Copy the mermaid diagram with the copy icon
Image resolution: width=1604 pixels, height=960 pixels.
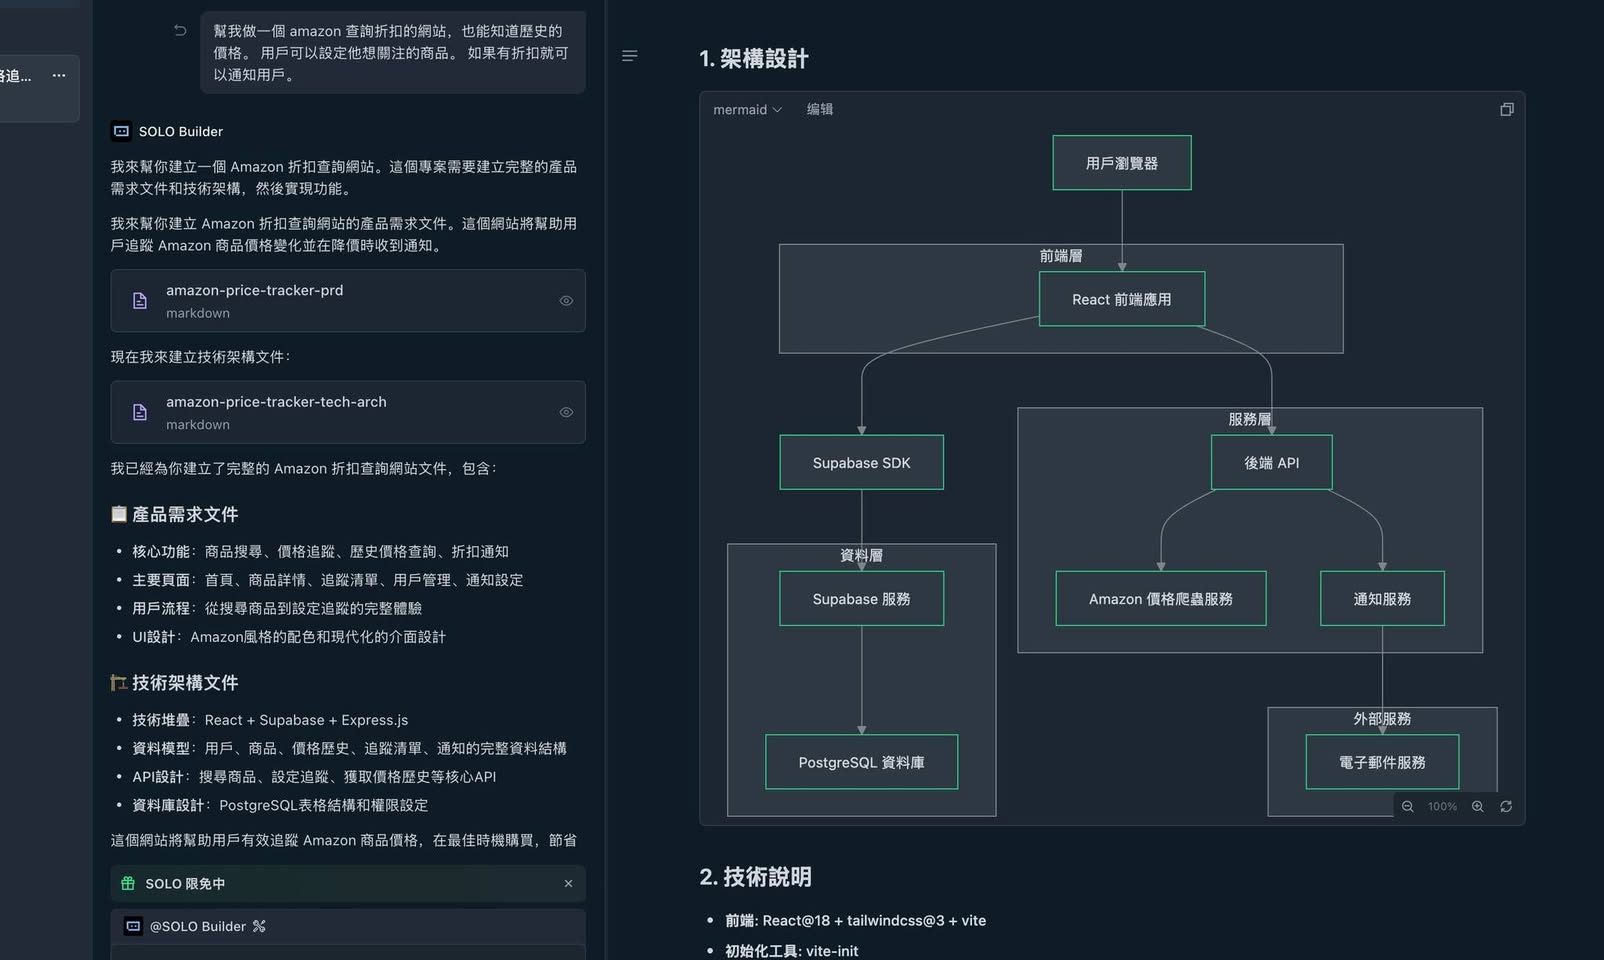1507,109
